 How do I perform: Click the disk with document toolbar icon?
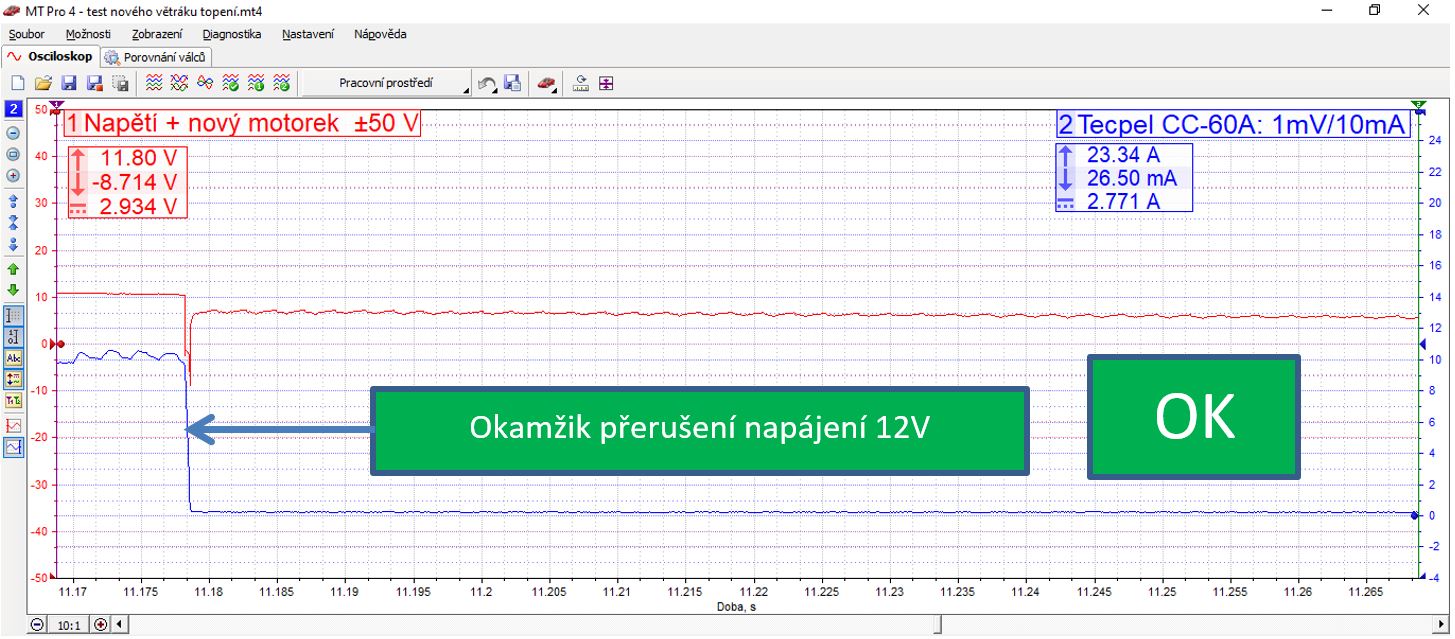512,84
